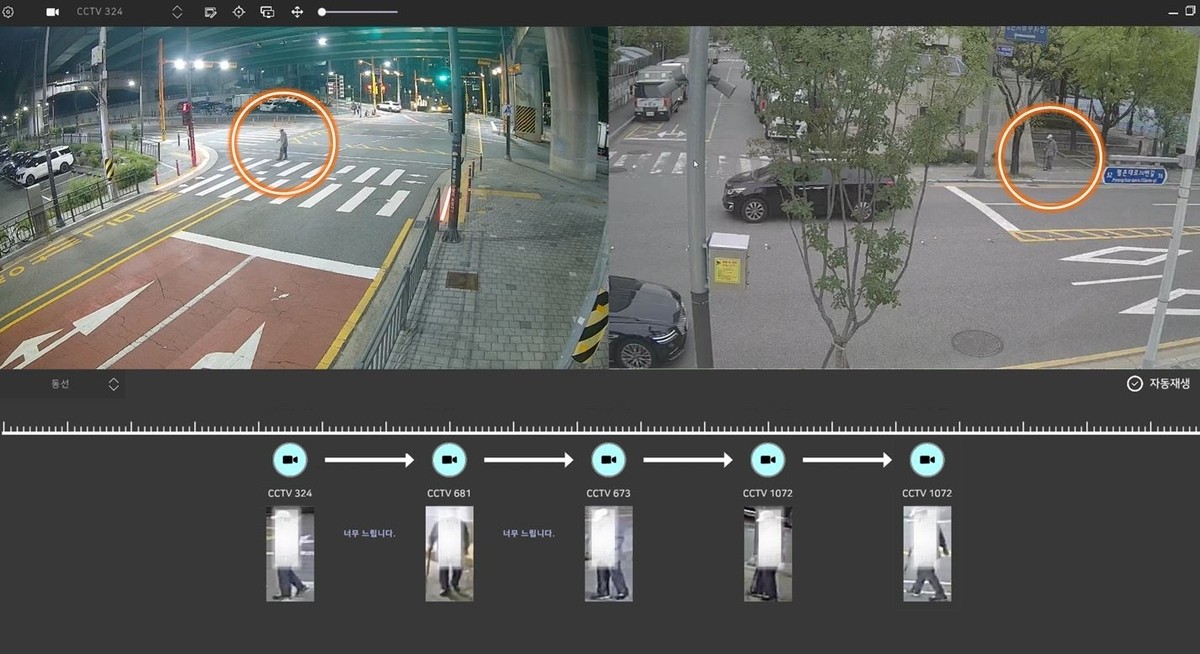Activate the four-arrow pan tool
The height and width of the screenshot is (654, 1200).
click(x=297, y=12)
